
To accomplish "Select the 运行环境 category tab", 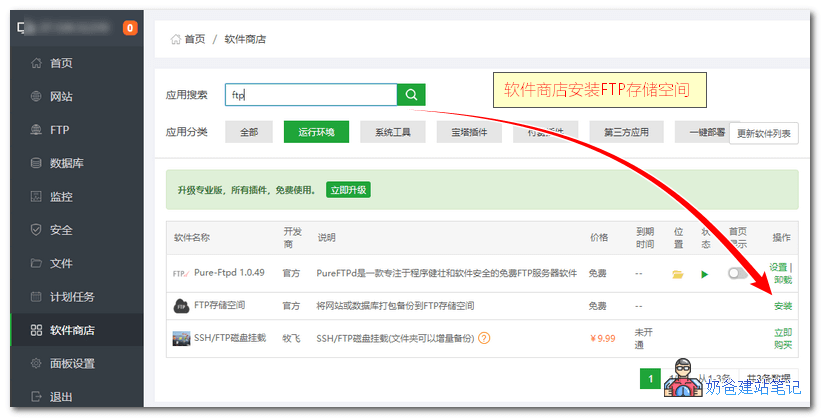I will coord(315,132).
